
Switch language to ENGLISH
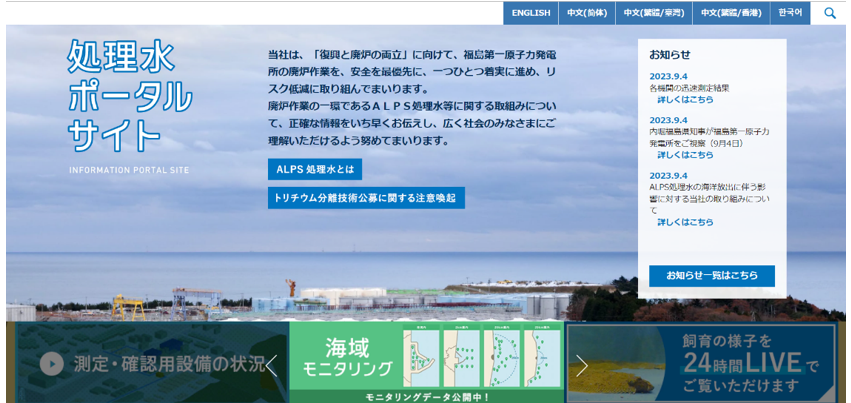(x=531, y=13)
